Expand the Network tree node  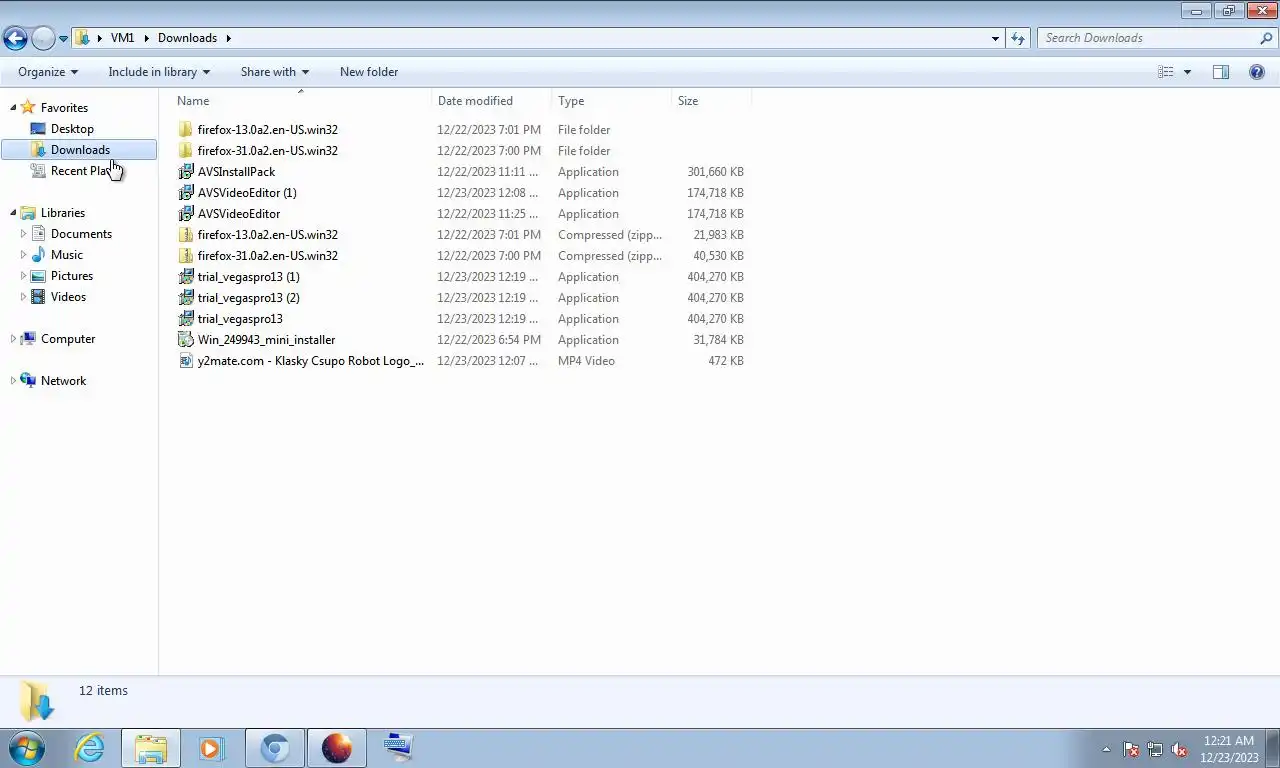coord(13,381)
